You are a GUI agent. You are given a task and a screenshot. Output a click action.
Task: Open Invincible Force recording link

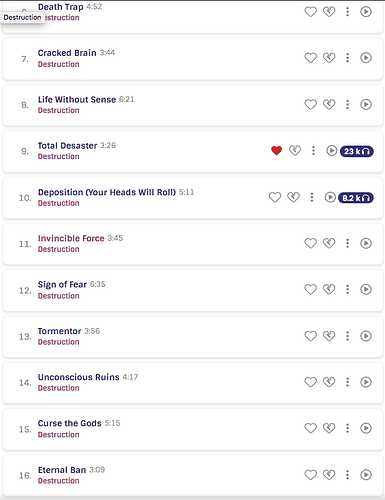tap(71, 238)
